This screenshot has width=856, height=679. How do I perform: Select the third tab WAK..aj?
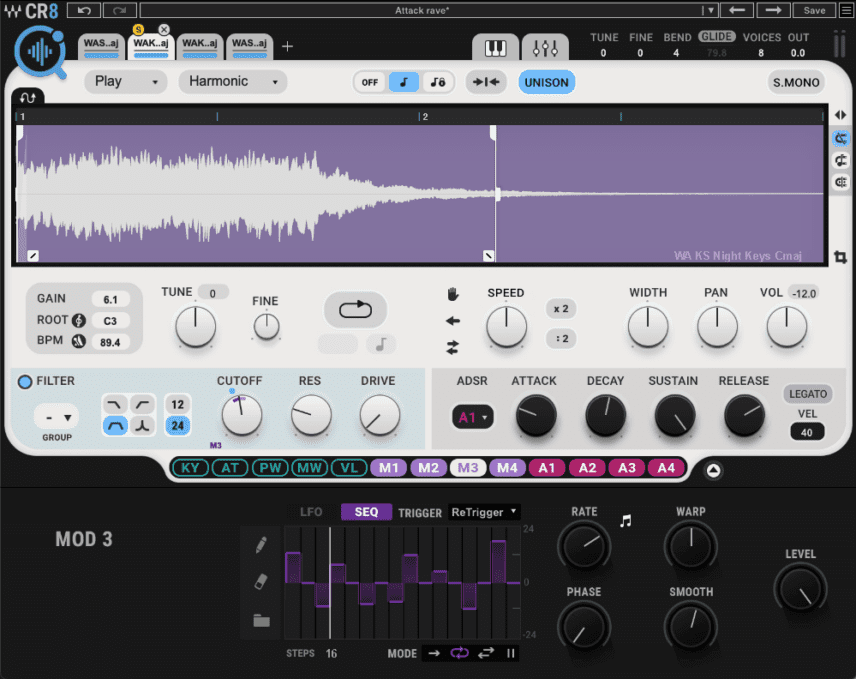point(199,47)
